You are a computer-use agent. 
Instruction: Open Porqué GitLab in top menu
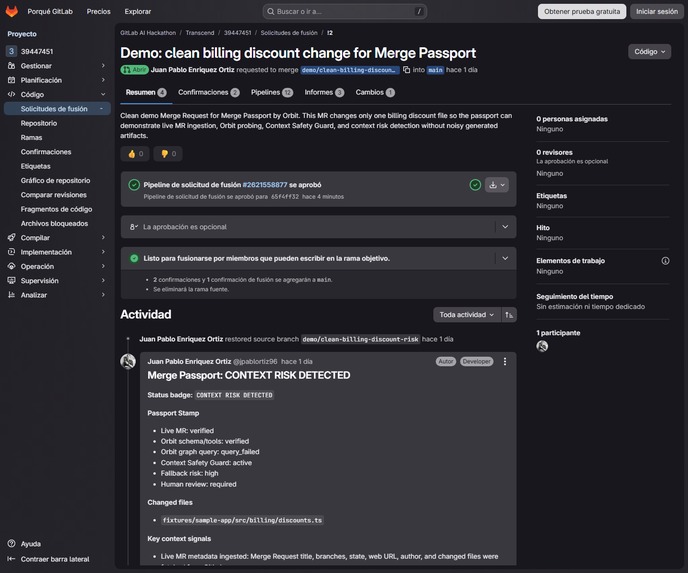point(50,11)
